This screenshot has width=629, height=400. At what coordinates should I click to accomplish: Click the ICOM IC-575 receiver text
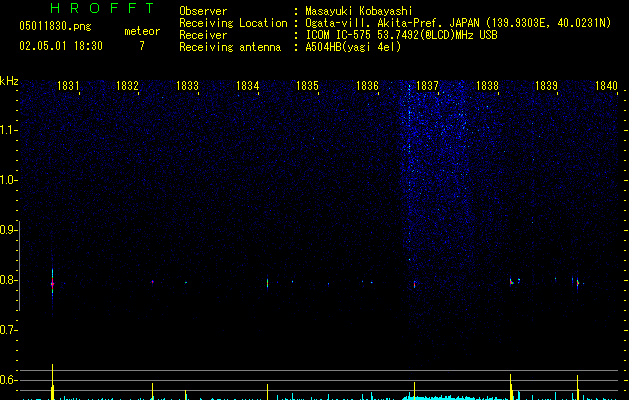(x=401, y=35)
